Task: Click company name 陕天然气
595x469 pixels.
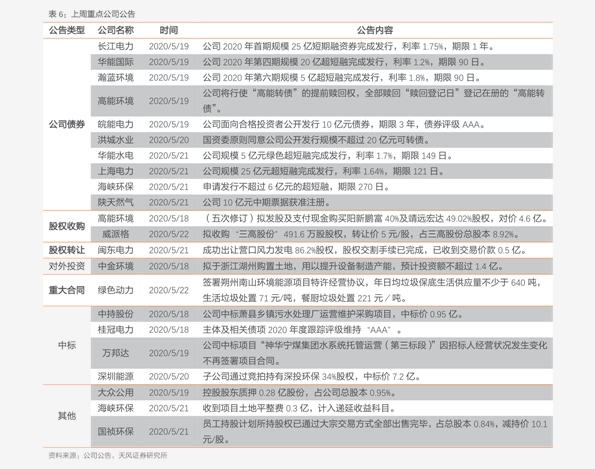Action: pos(116,202)
